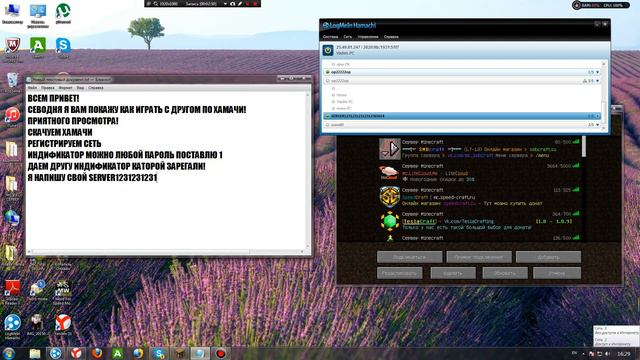The height and width of the screenshot is (360, 640).
Task: Open Hamachi Система menu
Action: 330,37
